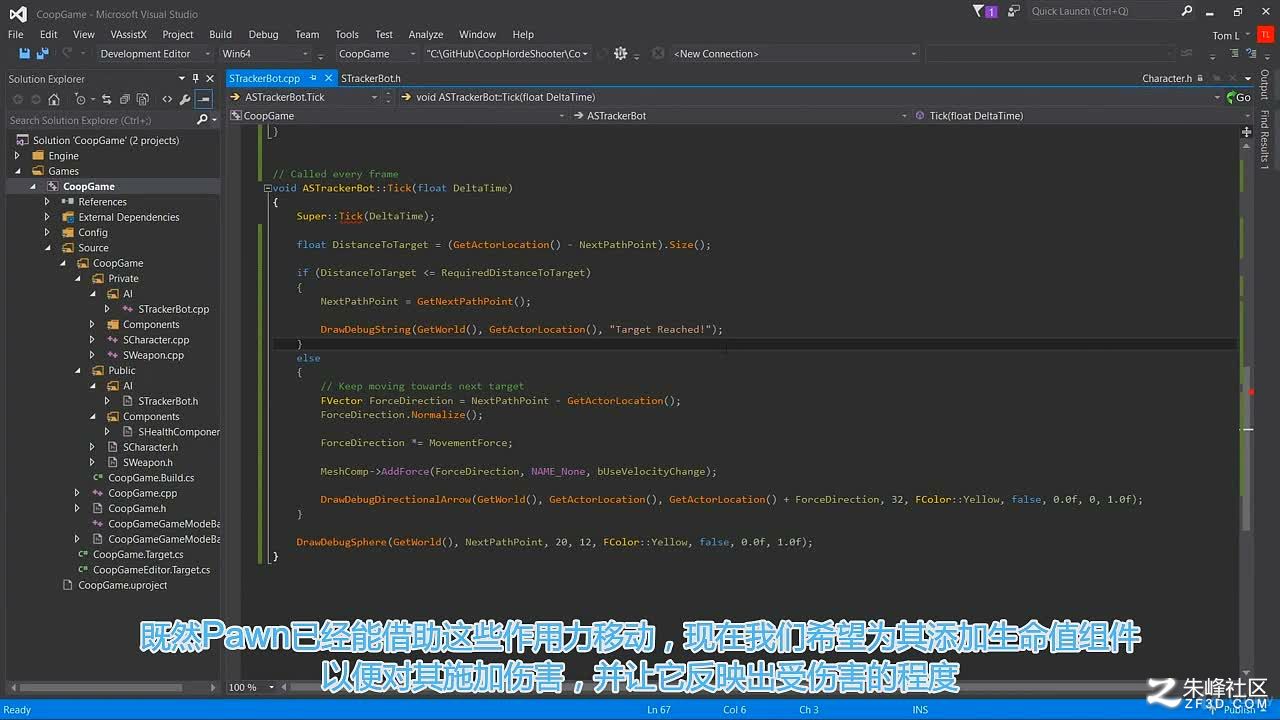Select the CoopGame project node
The height and width of the screenshot is (720, 1280).
click(x=89, y=186)
